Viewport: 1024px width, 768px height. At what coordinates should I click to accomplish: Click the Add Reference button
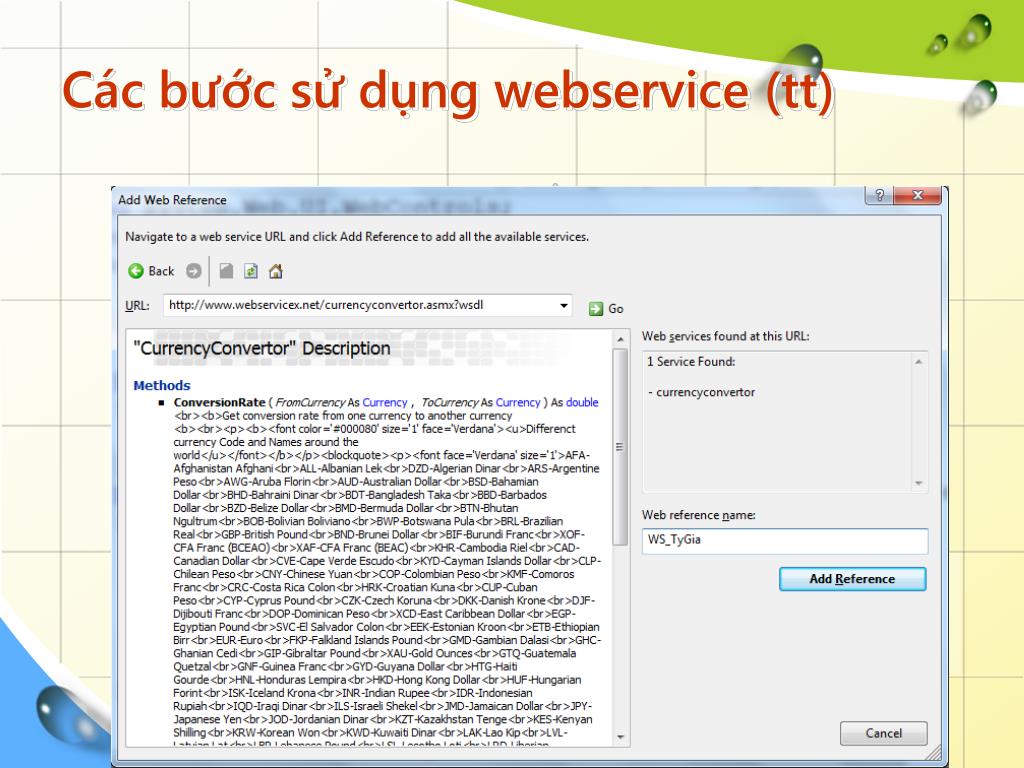coord(852,579)
